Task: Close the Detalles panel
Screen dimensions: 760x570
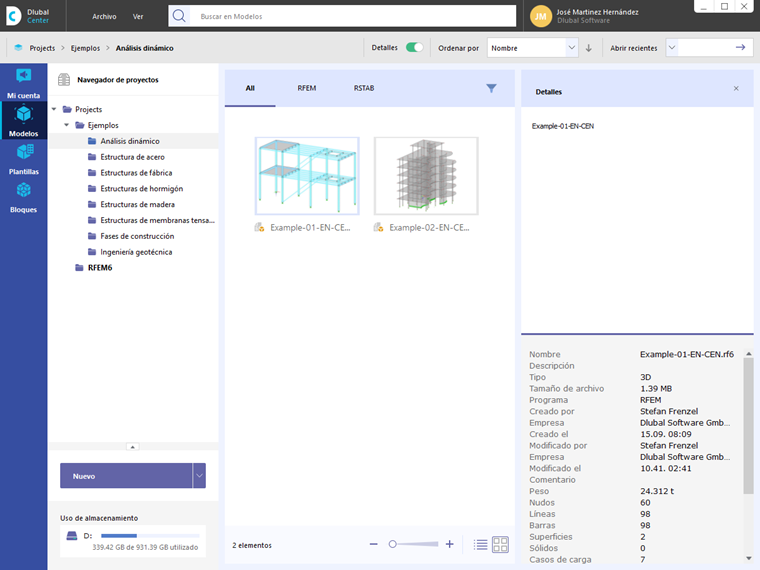Action: [736, 88]
